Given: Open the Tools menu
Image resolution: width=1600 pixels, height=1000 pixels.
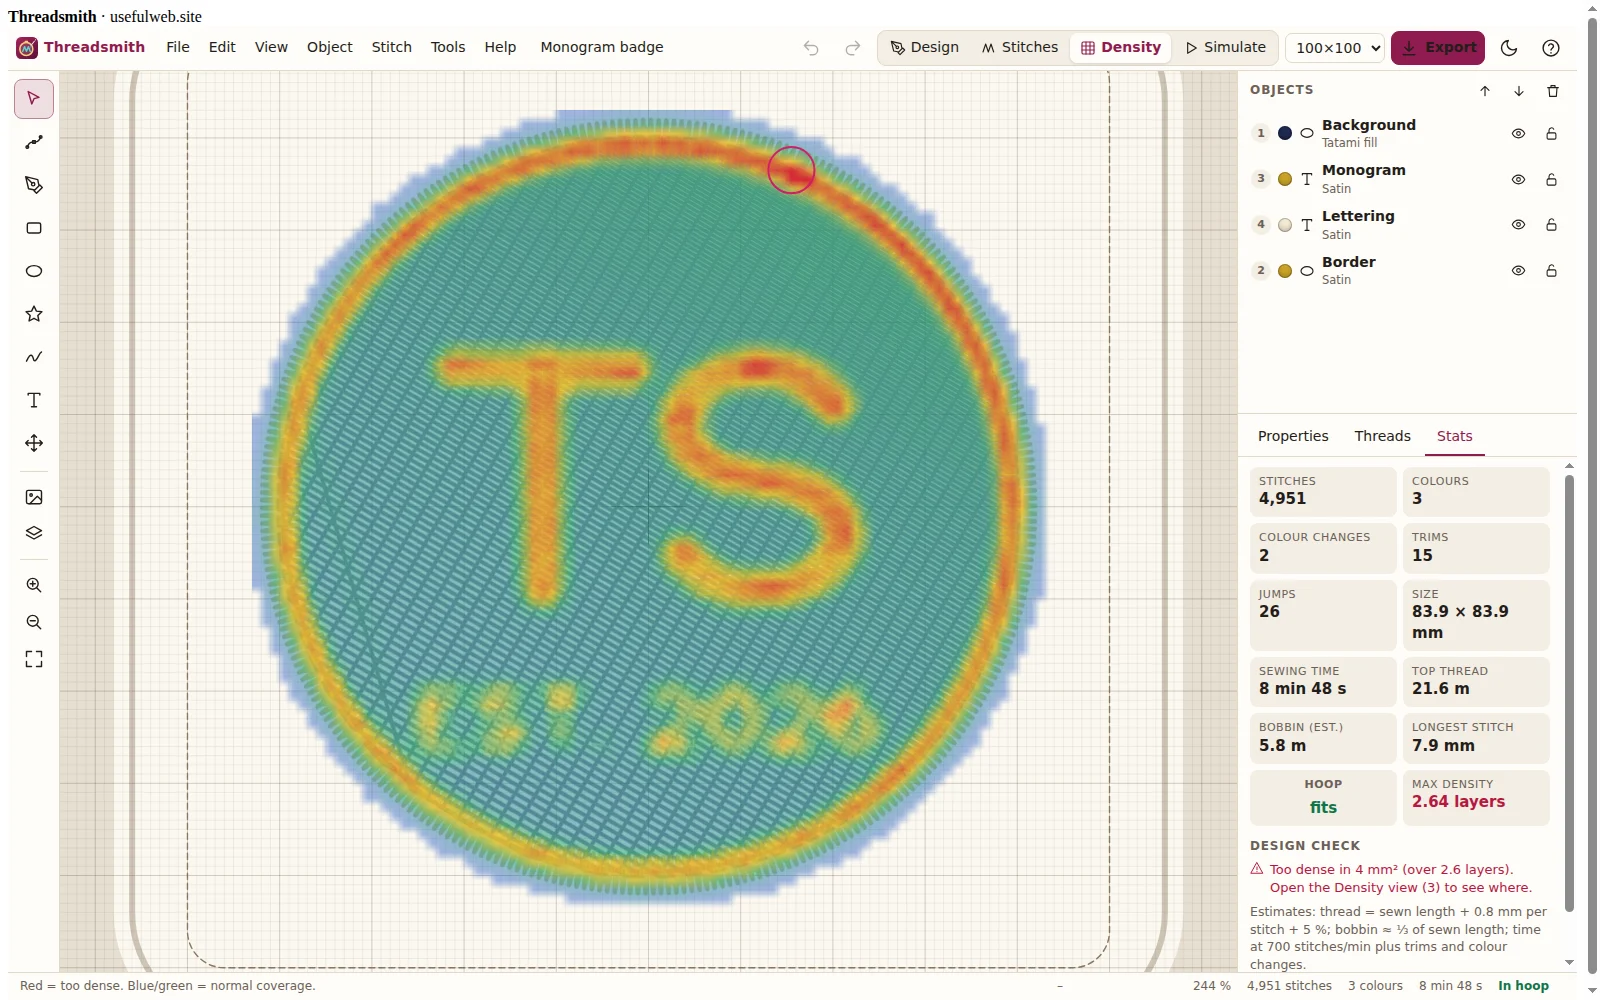Looking at the screenshot, I should point(448,47).
